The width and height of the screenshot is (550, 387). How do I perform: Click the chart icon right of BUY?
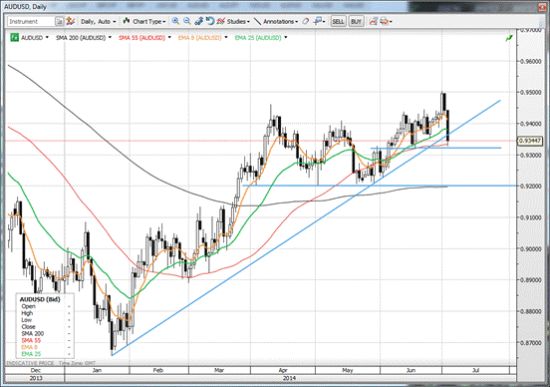click(x=373, y=21)
